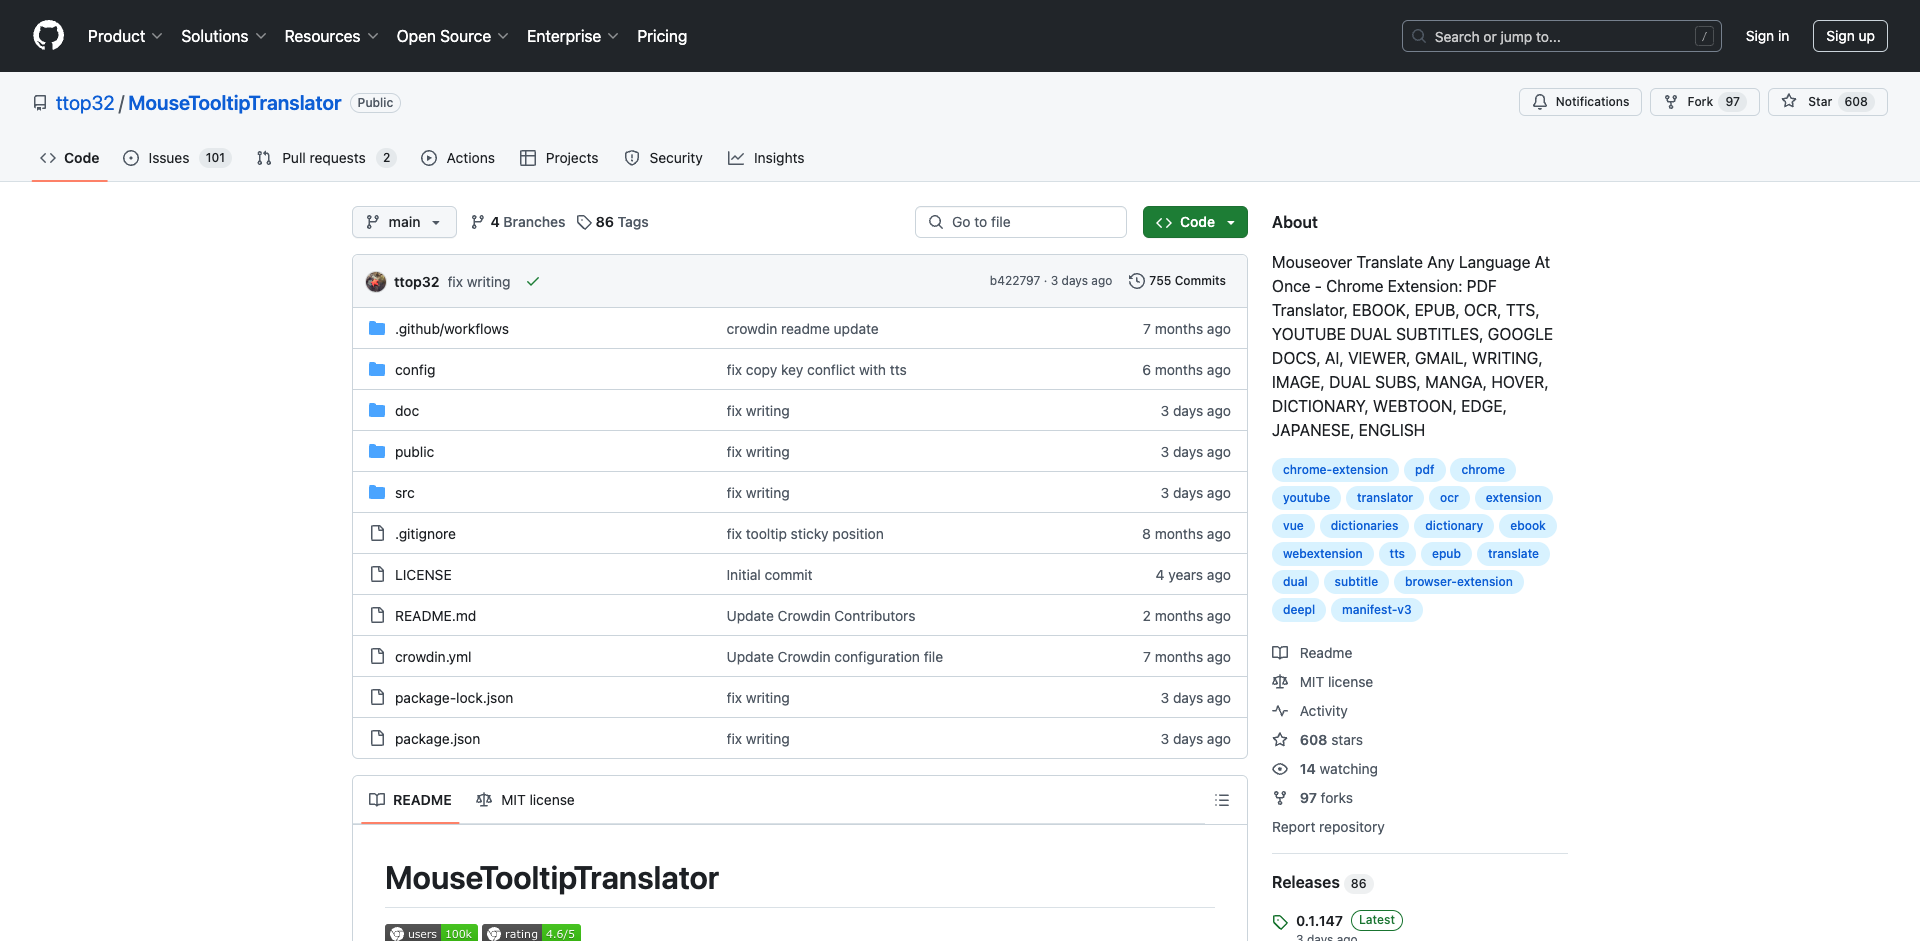Screen dimensions: 1920x941
Task: Star the repository with Star button
Action: (1827, 102)
